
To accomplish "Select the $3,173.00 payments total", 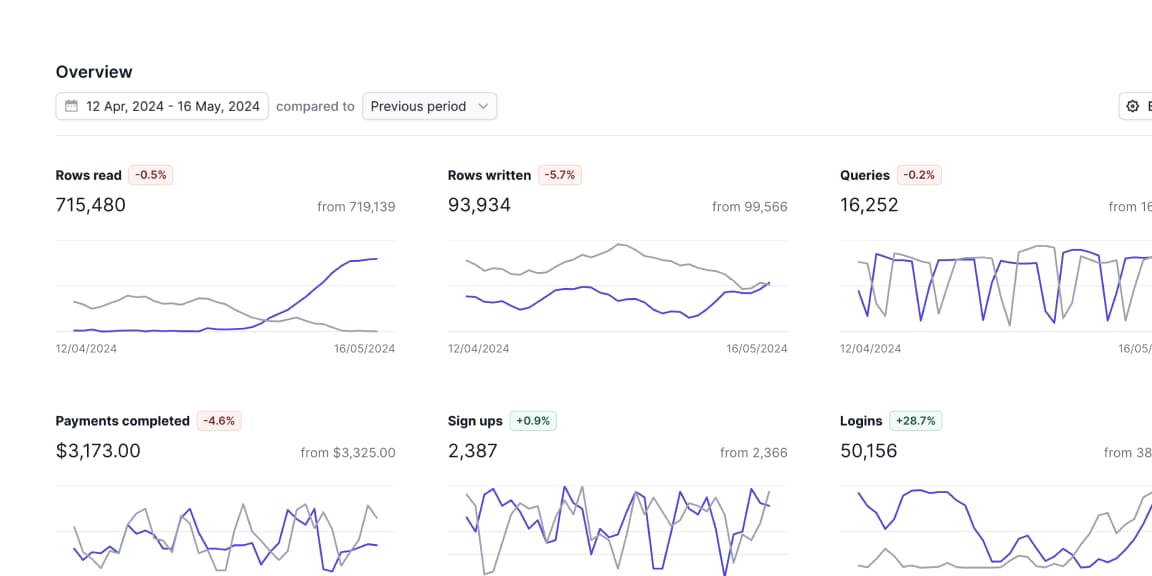I will (x=98, y=451).
